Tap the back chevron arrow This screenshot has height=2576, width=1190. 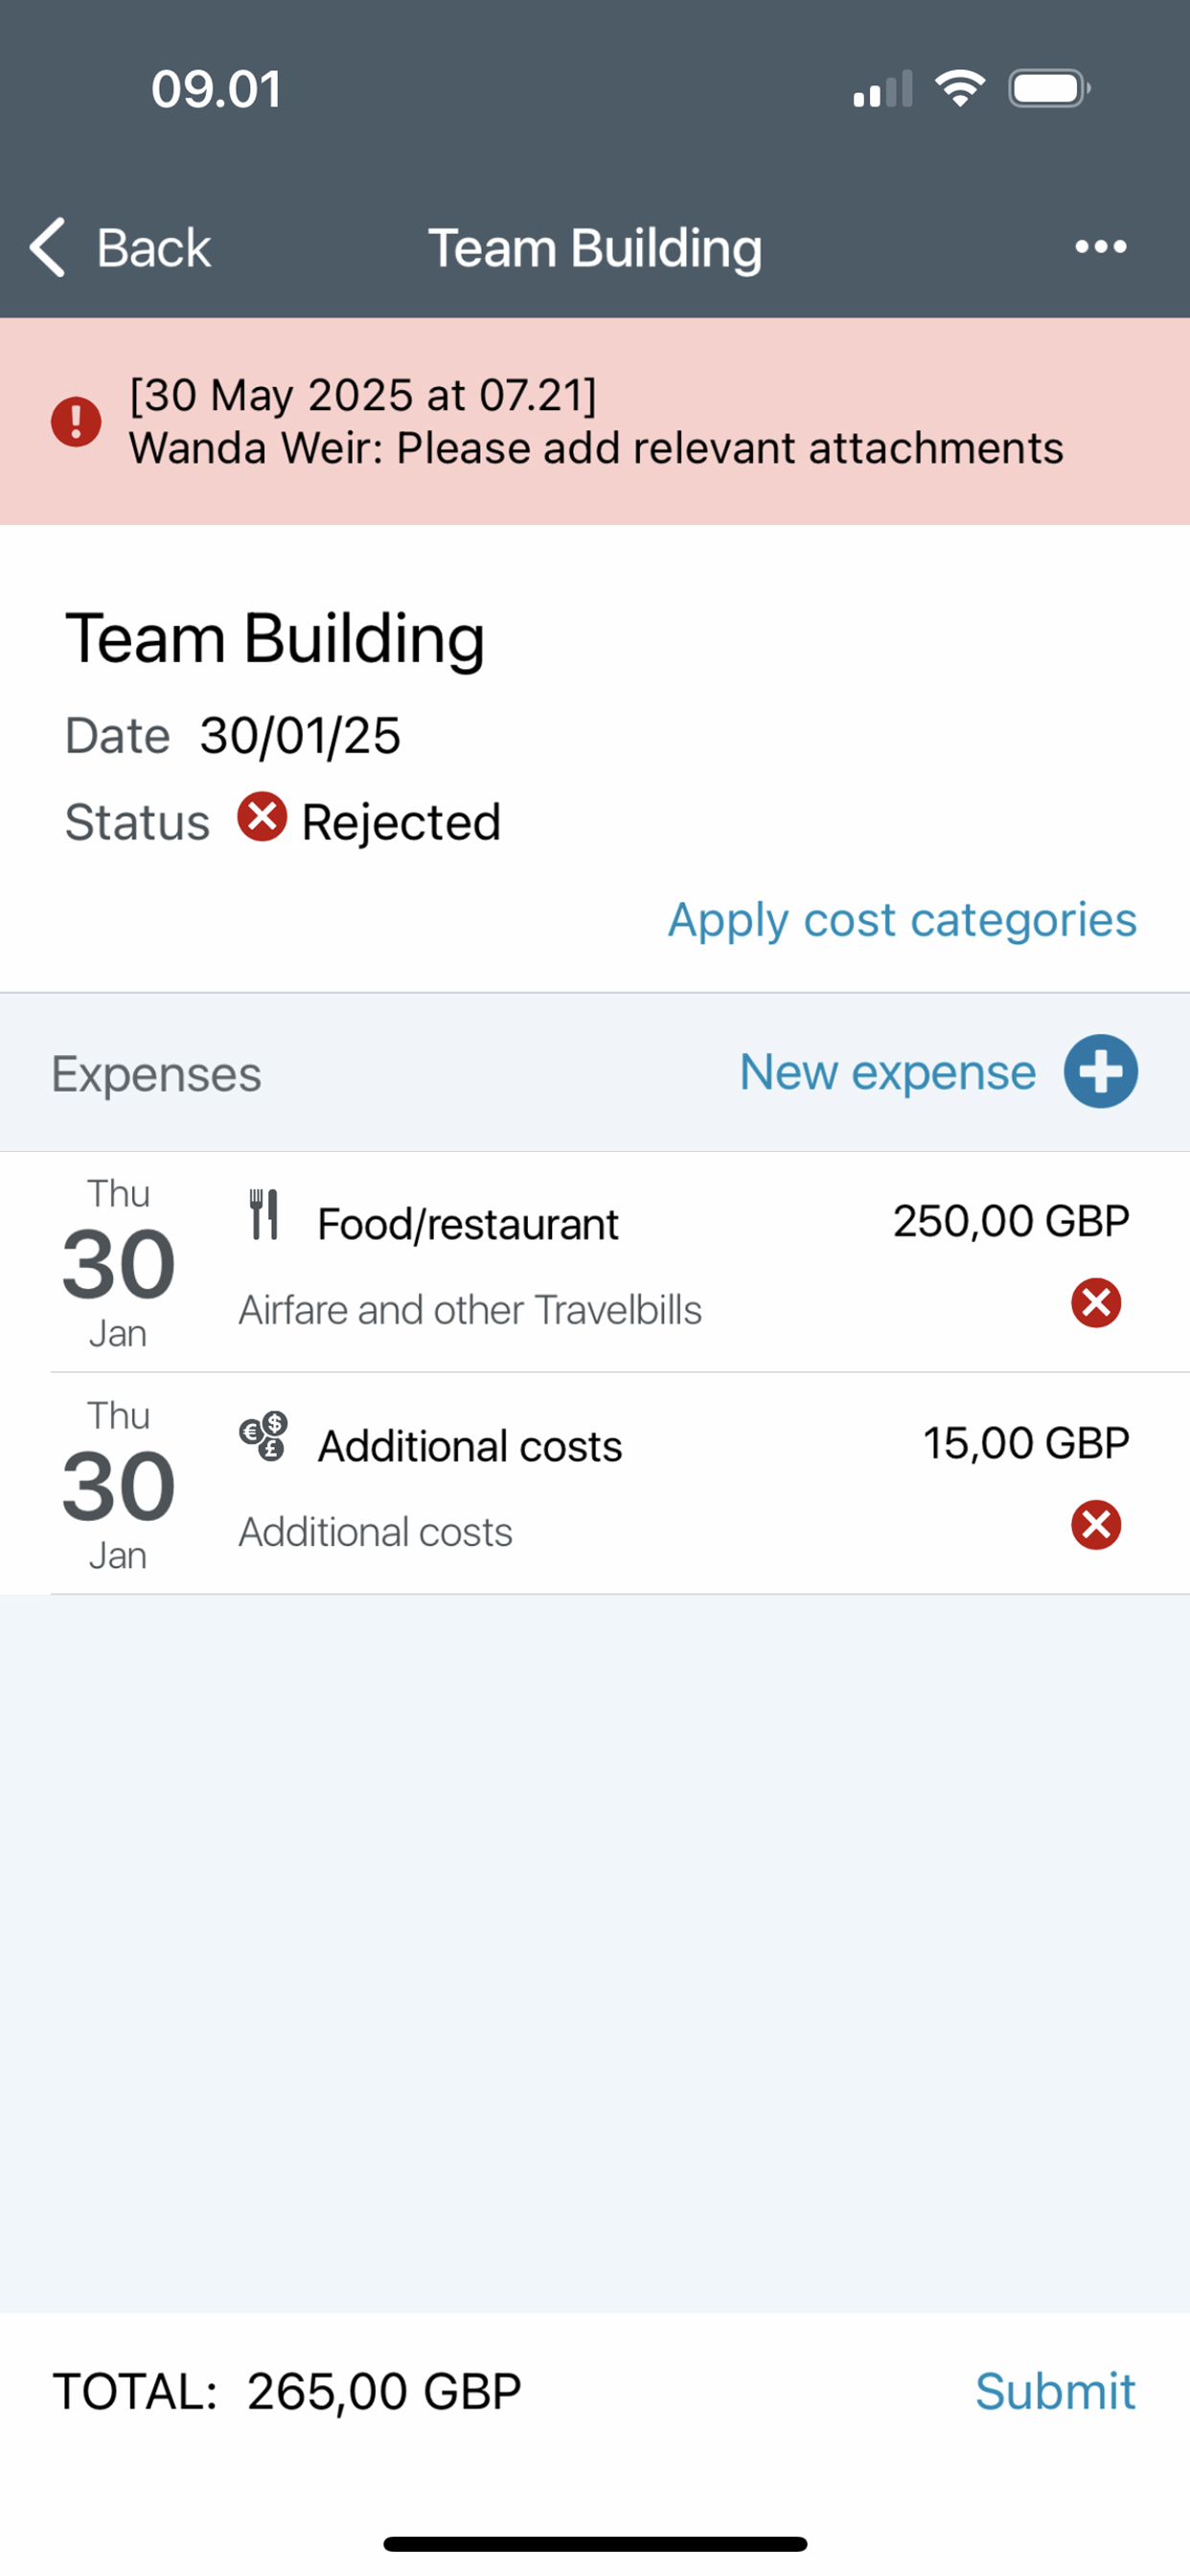click(48, 247)
